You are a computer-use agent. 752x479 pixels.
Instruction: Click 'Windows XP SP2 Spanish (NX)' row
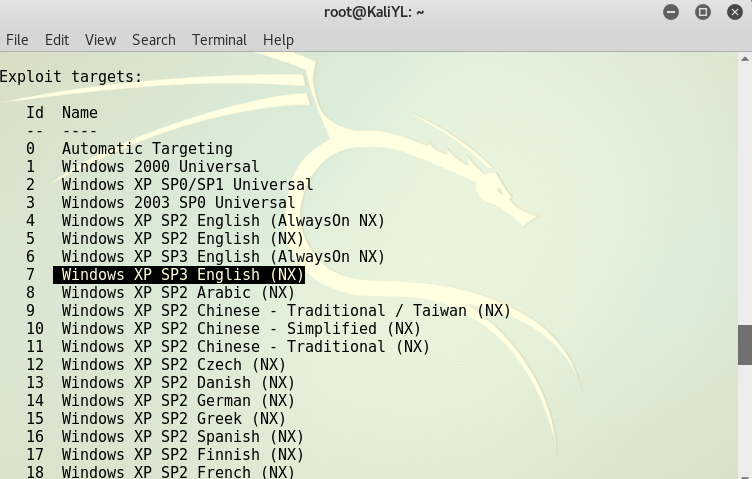[x=165, y=436]
